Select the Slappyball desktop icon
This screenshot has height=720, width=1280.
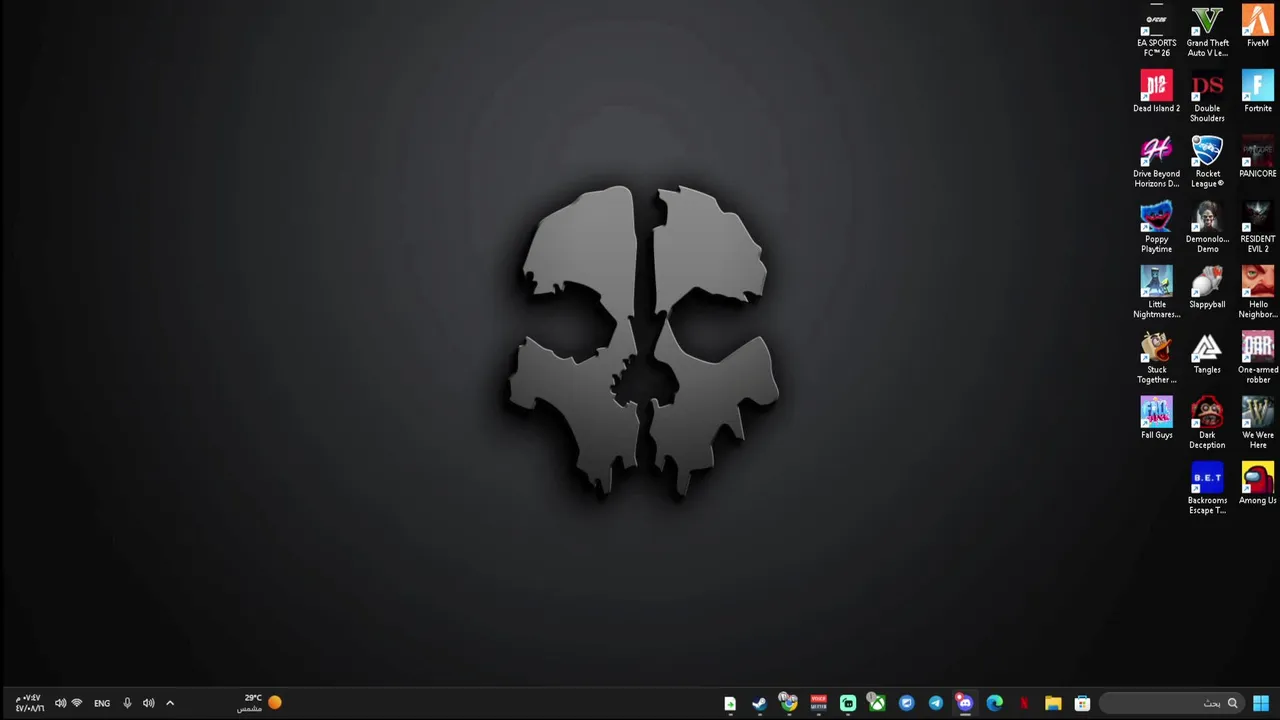click(1207, 288)
